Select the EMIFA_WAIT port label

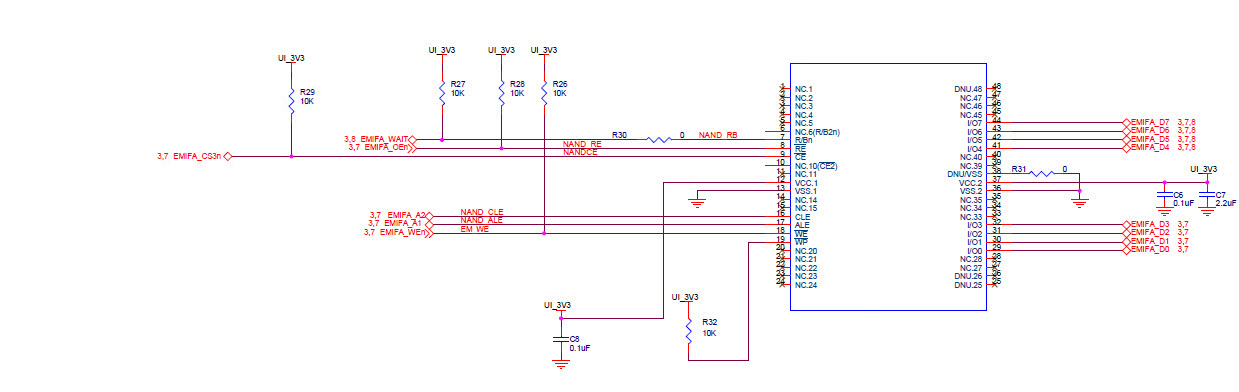click(x=384, y=139)
